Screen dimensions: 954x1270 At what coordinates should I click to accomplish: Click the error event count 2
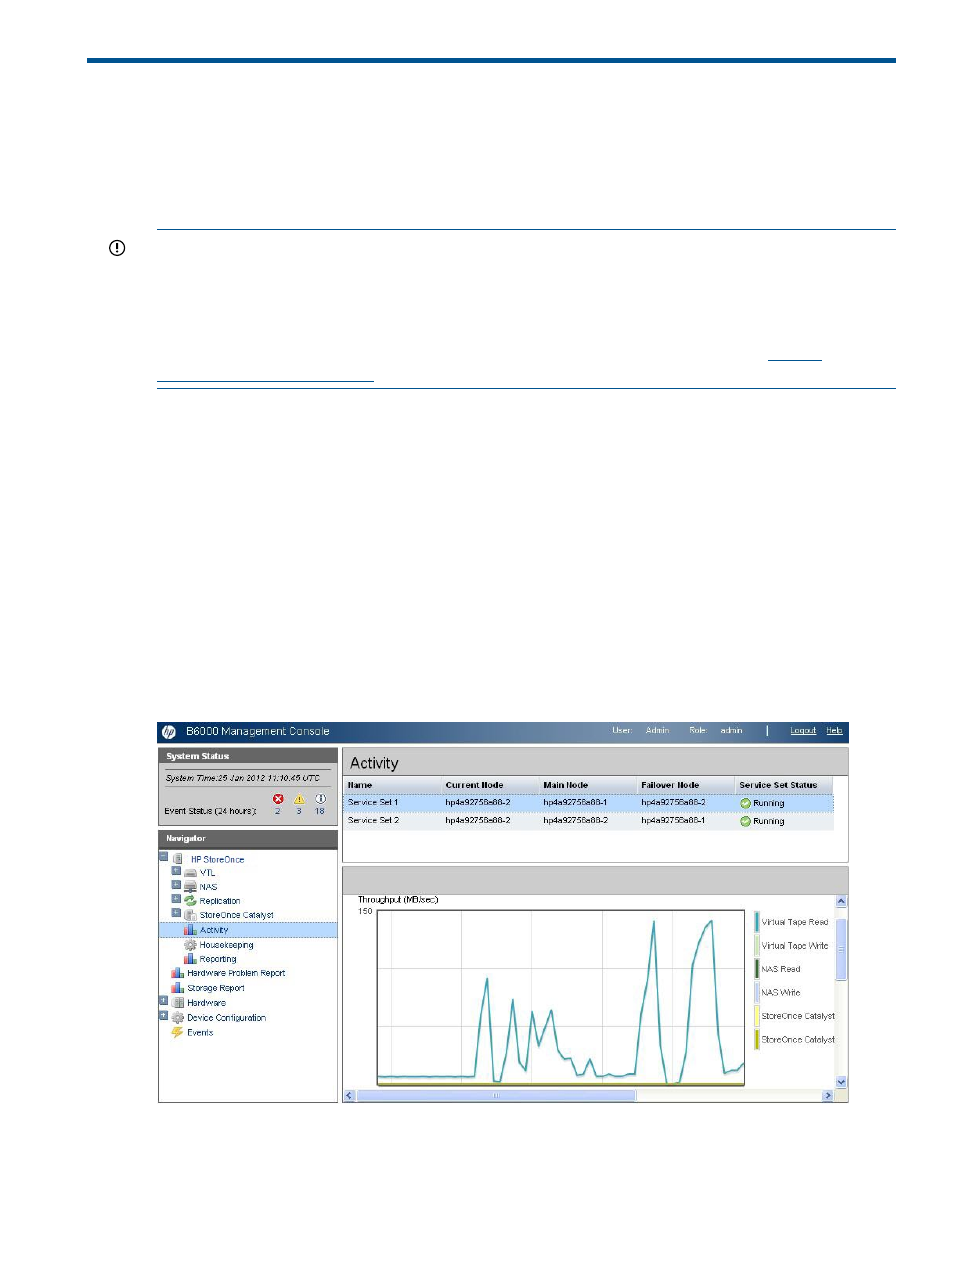click(278, 811)
